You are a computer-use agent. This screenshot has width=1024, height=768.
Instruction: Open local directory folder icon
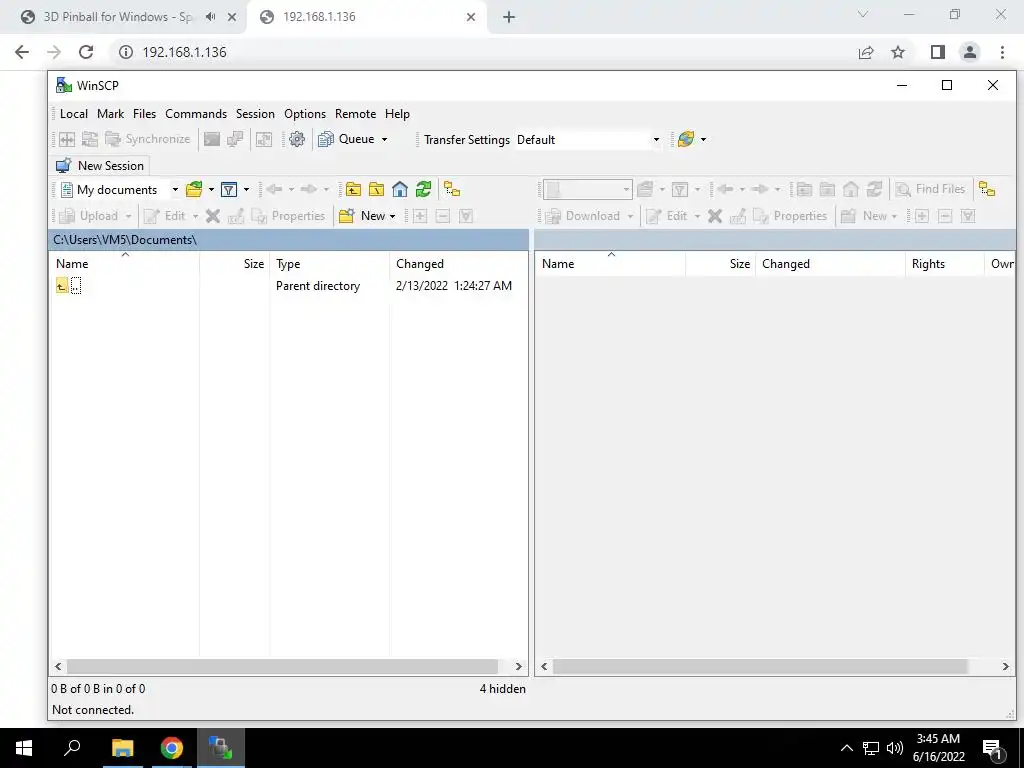click(194, 189)
